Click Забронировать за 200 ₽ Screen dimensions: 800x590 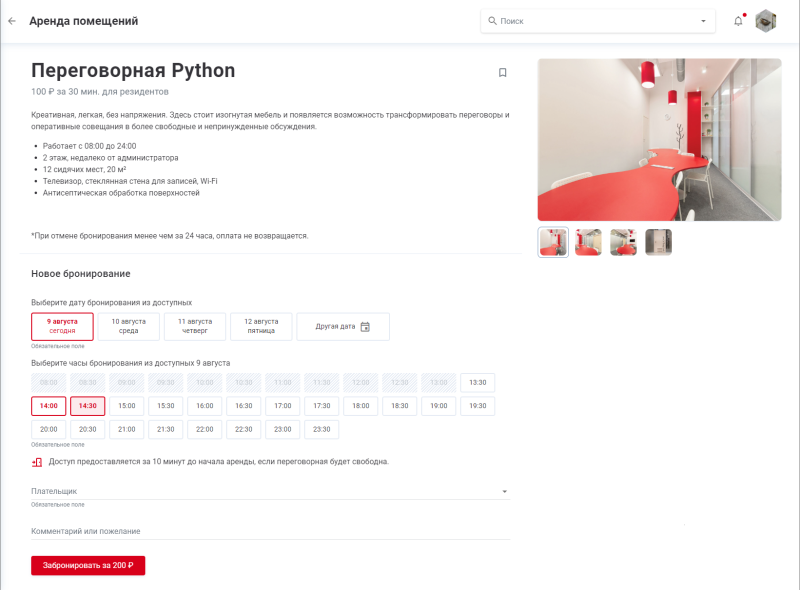(x=87, y=565)
